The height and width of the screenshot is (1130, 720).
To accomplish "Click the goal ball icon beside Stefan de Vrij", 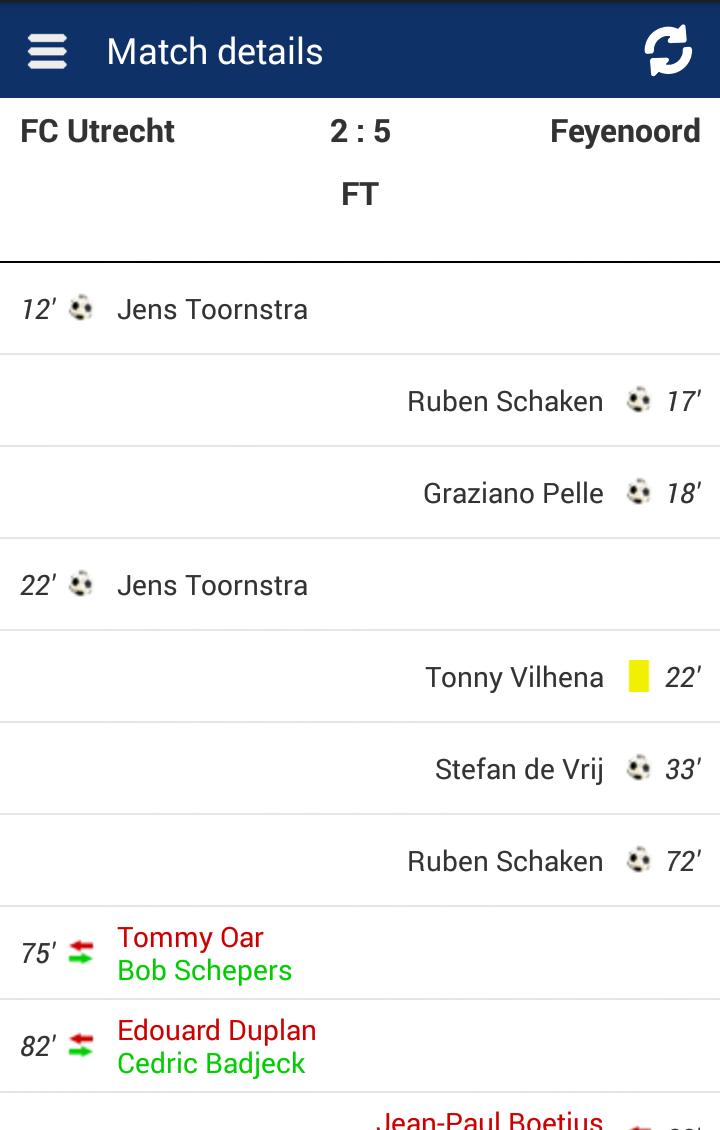I will pyautogui.click(x=638, y=769).
